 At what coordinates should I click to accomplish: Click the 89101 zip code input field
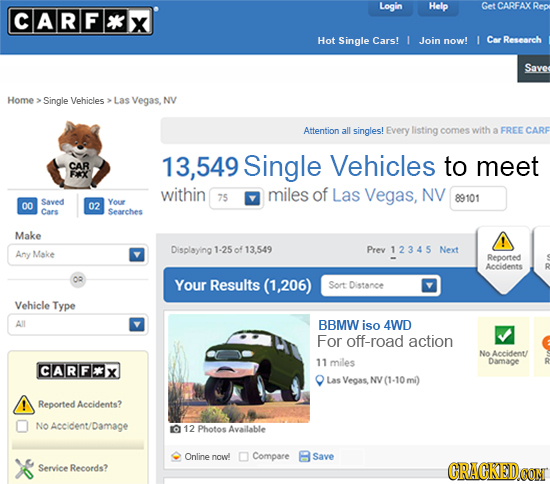tap(478, 199)
